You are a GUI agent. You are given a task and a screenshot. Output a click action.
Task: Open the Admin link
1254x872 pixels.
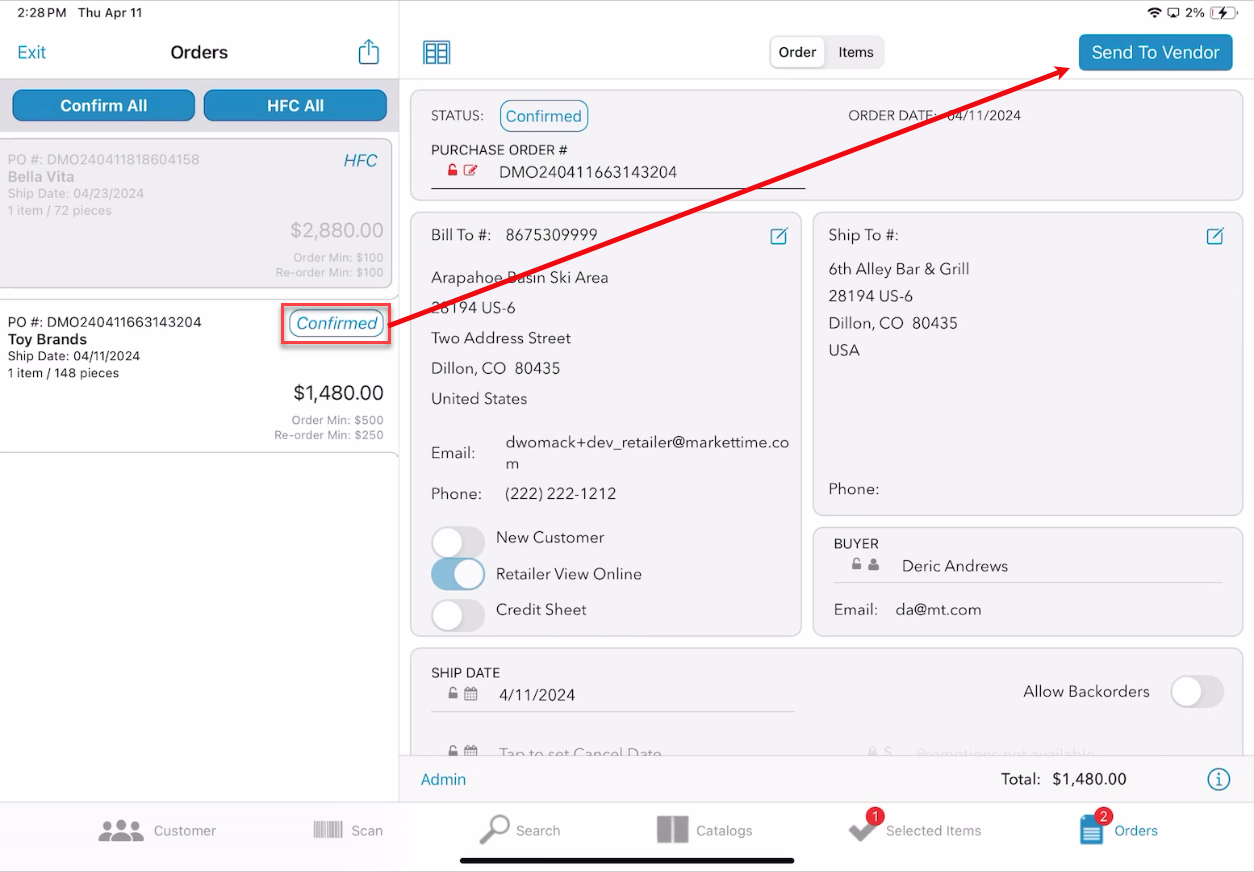443,779
